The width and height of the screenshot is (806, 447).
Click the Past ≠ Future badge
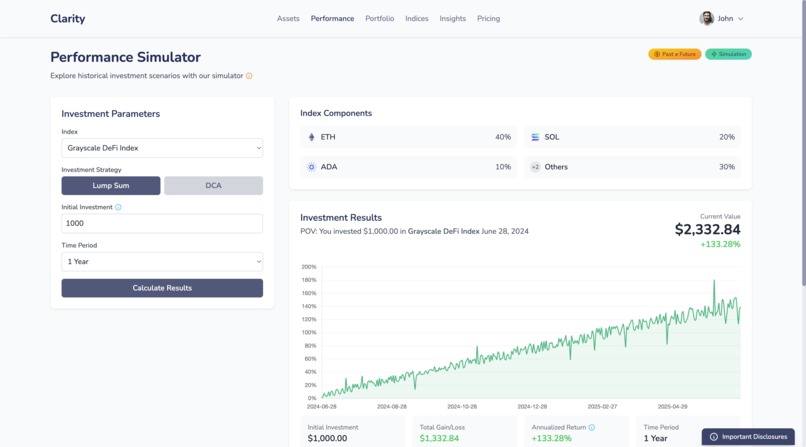[674, 54]
